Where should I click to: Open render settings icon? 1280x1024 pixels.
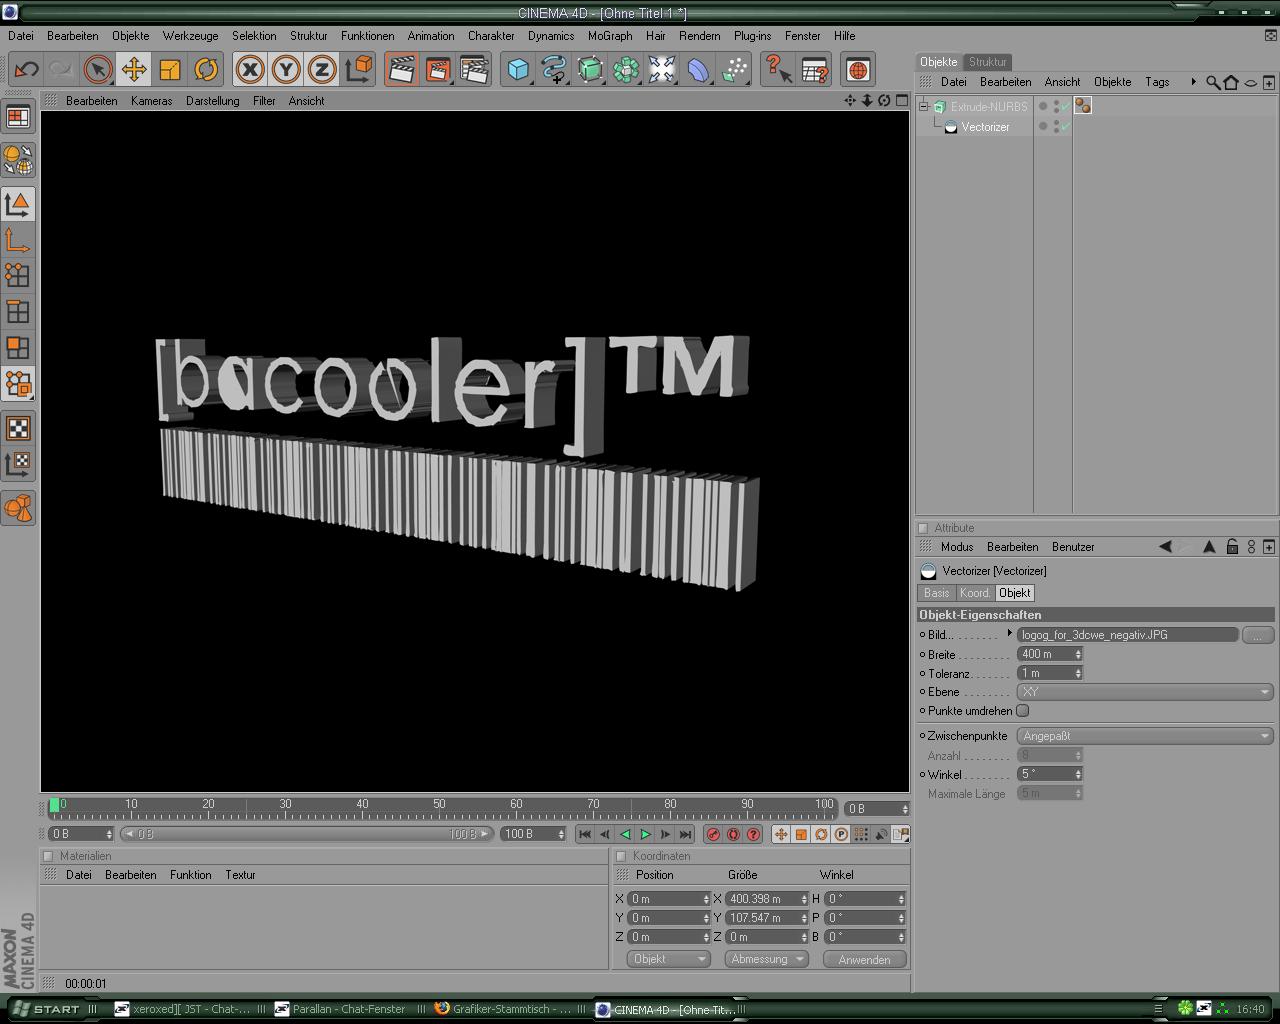474,69
